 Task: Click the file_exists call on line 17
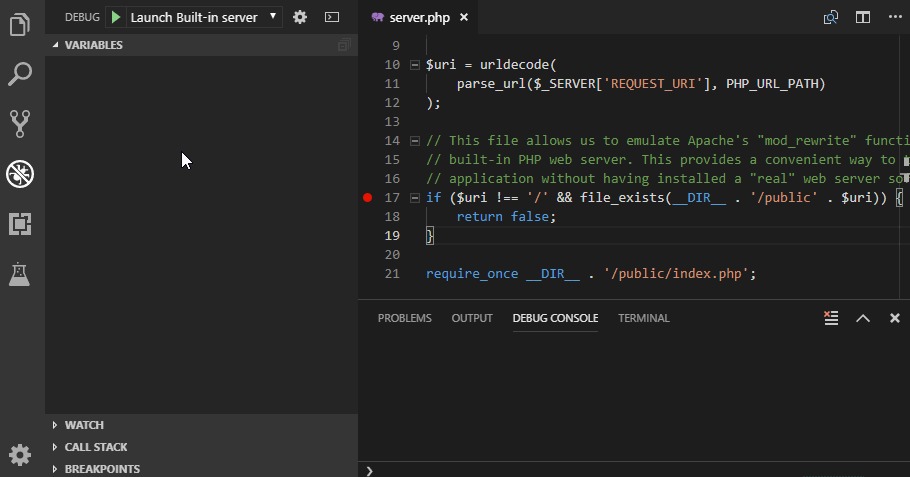622,198
